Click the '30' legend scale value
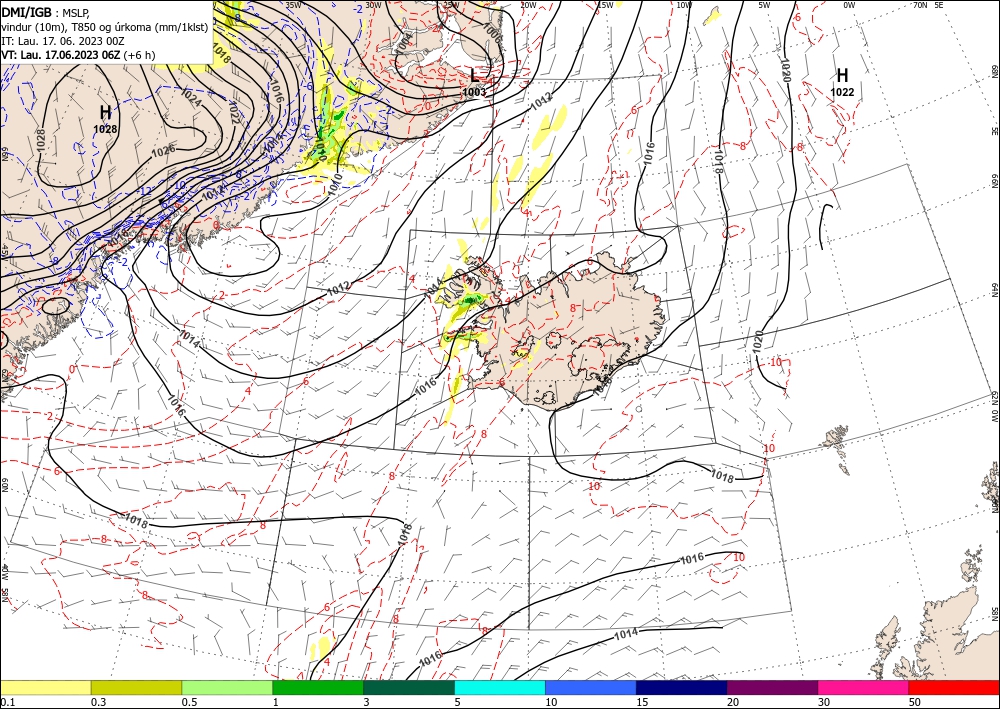The image size is (1000, 709). point(825,702)
